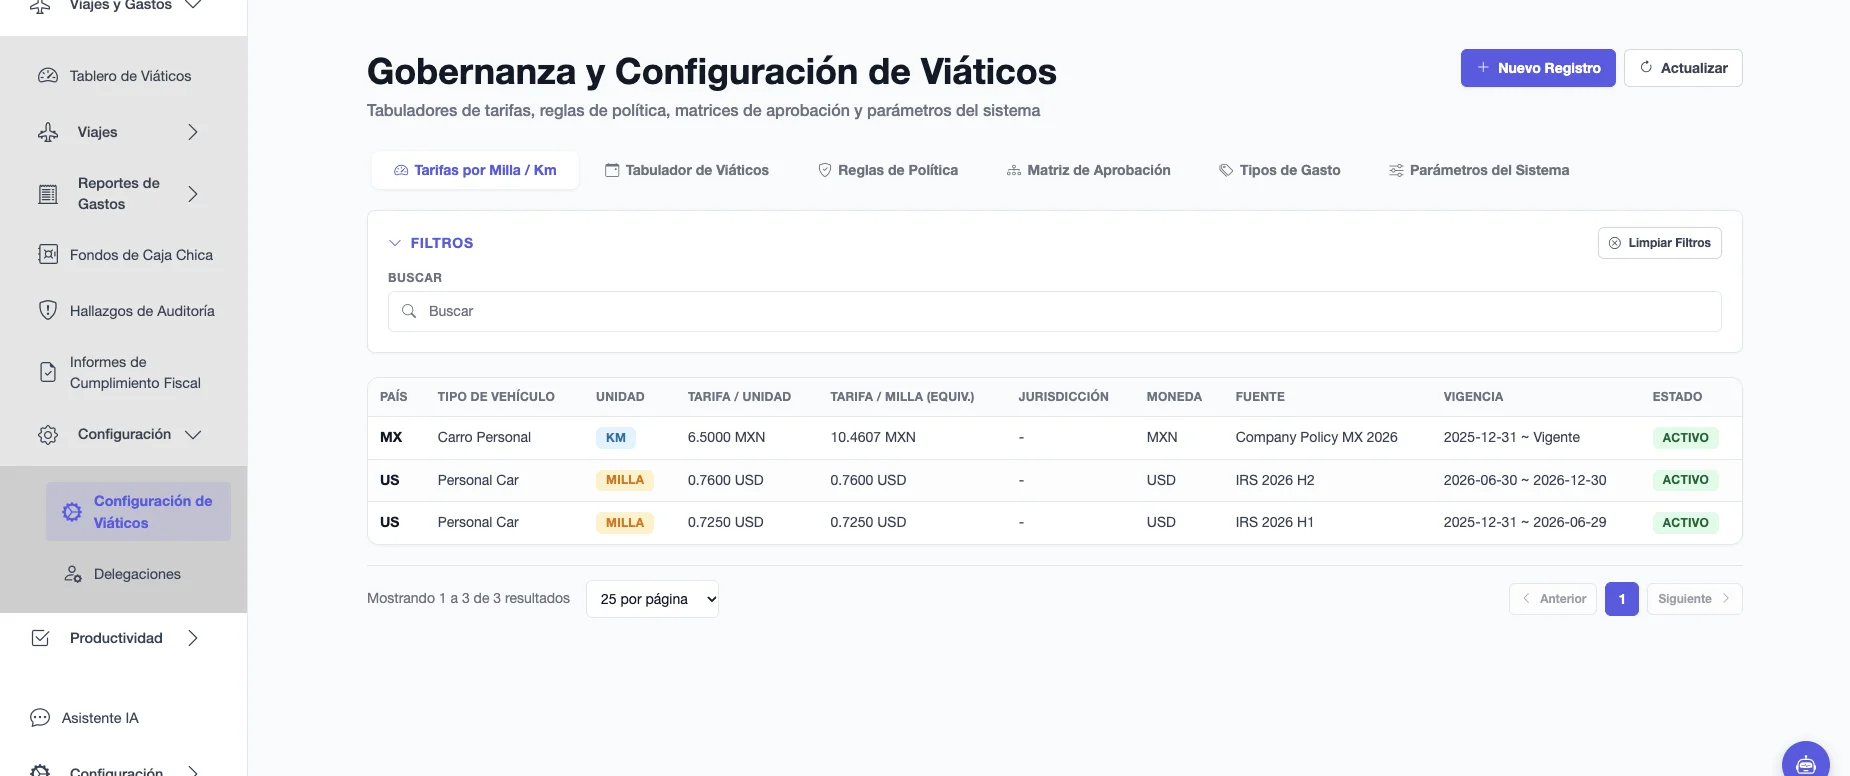Select the Tarifas por Milla / Km tab
Viewport: 1850px width, 776px height.
[x=475, y=170]
